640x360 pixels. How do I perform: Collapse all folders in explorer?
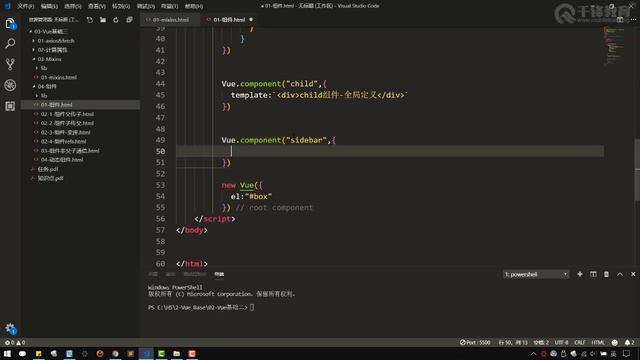pyautogui.click(x=129, y=20)
